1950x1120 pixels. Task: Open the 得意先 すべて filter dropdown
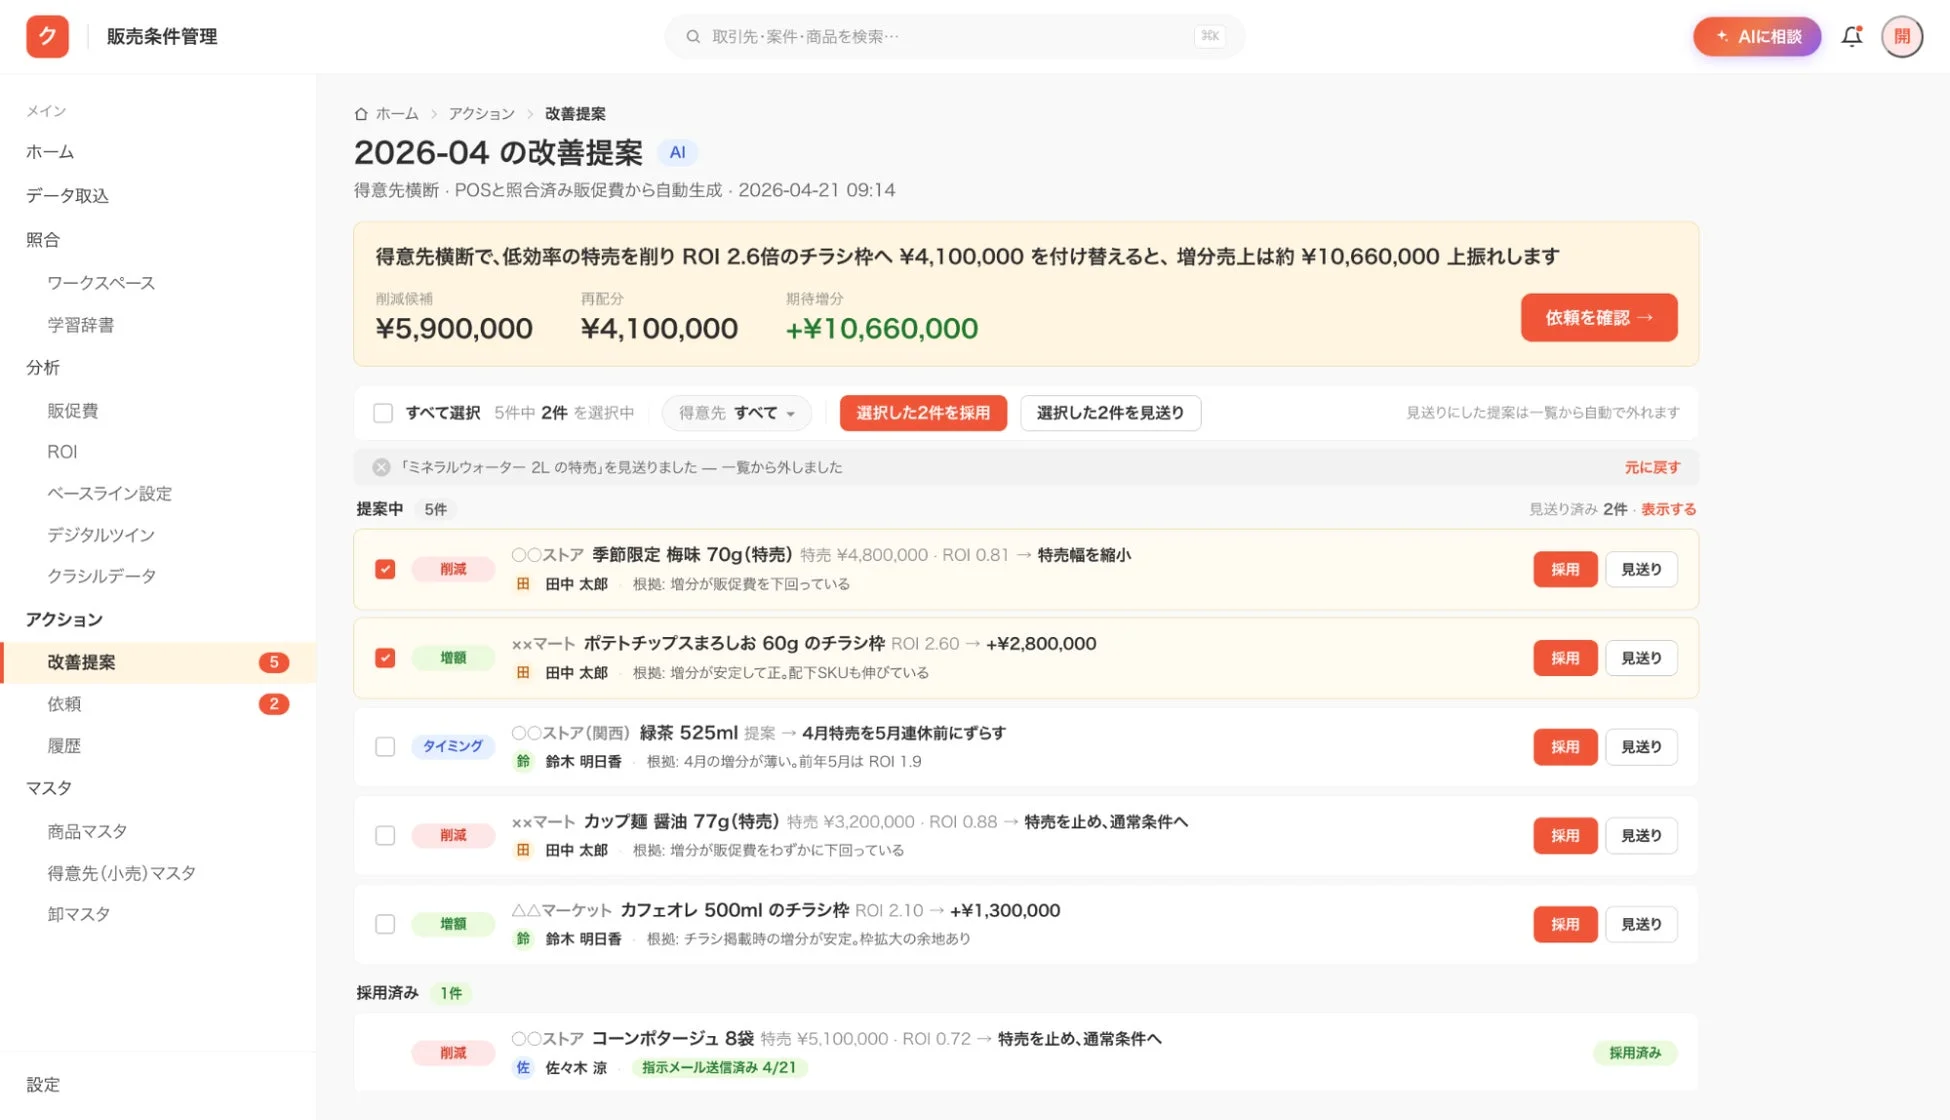pos(737,413)
